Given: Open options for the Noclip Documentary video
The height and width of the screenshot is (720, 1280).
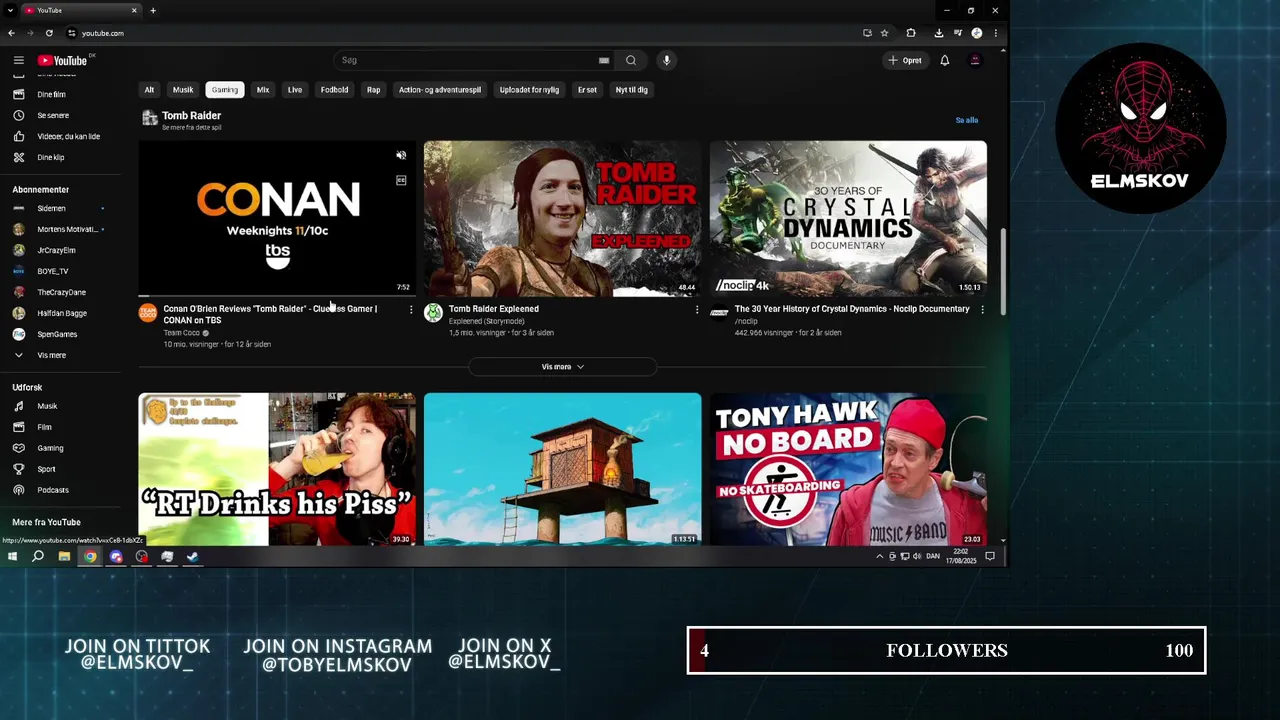Looking at the screenshot, I should pos(982,310).
